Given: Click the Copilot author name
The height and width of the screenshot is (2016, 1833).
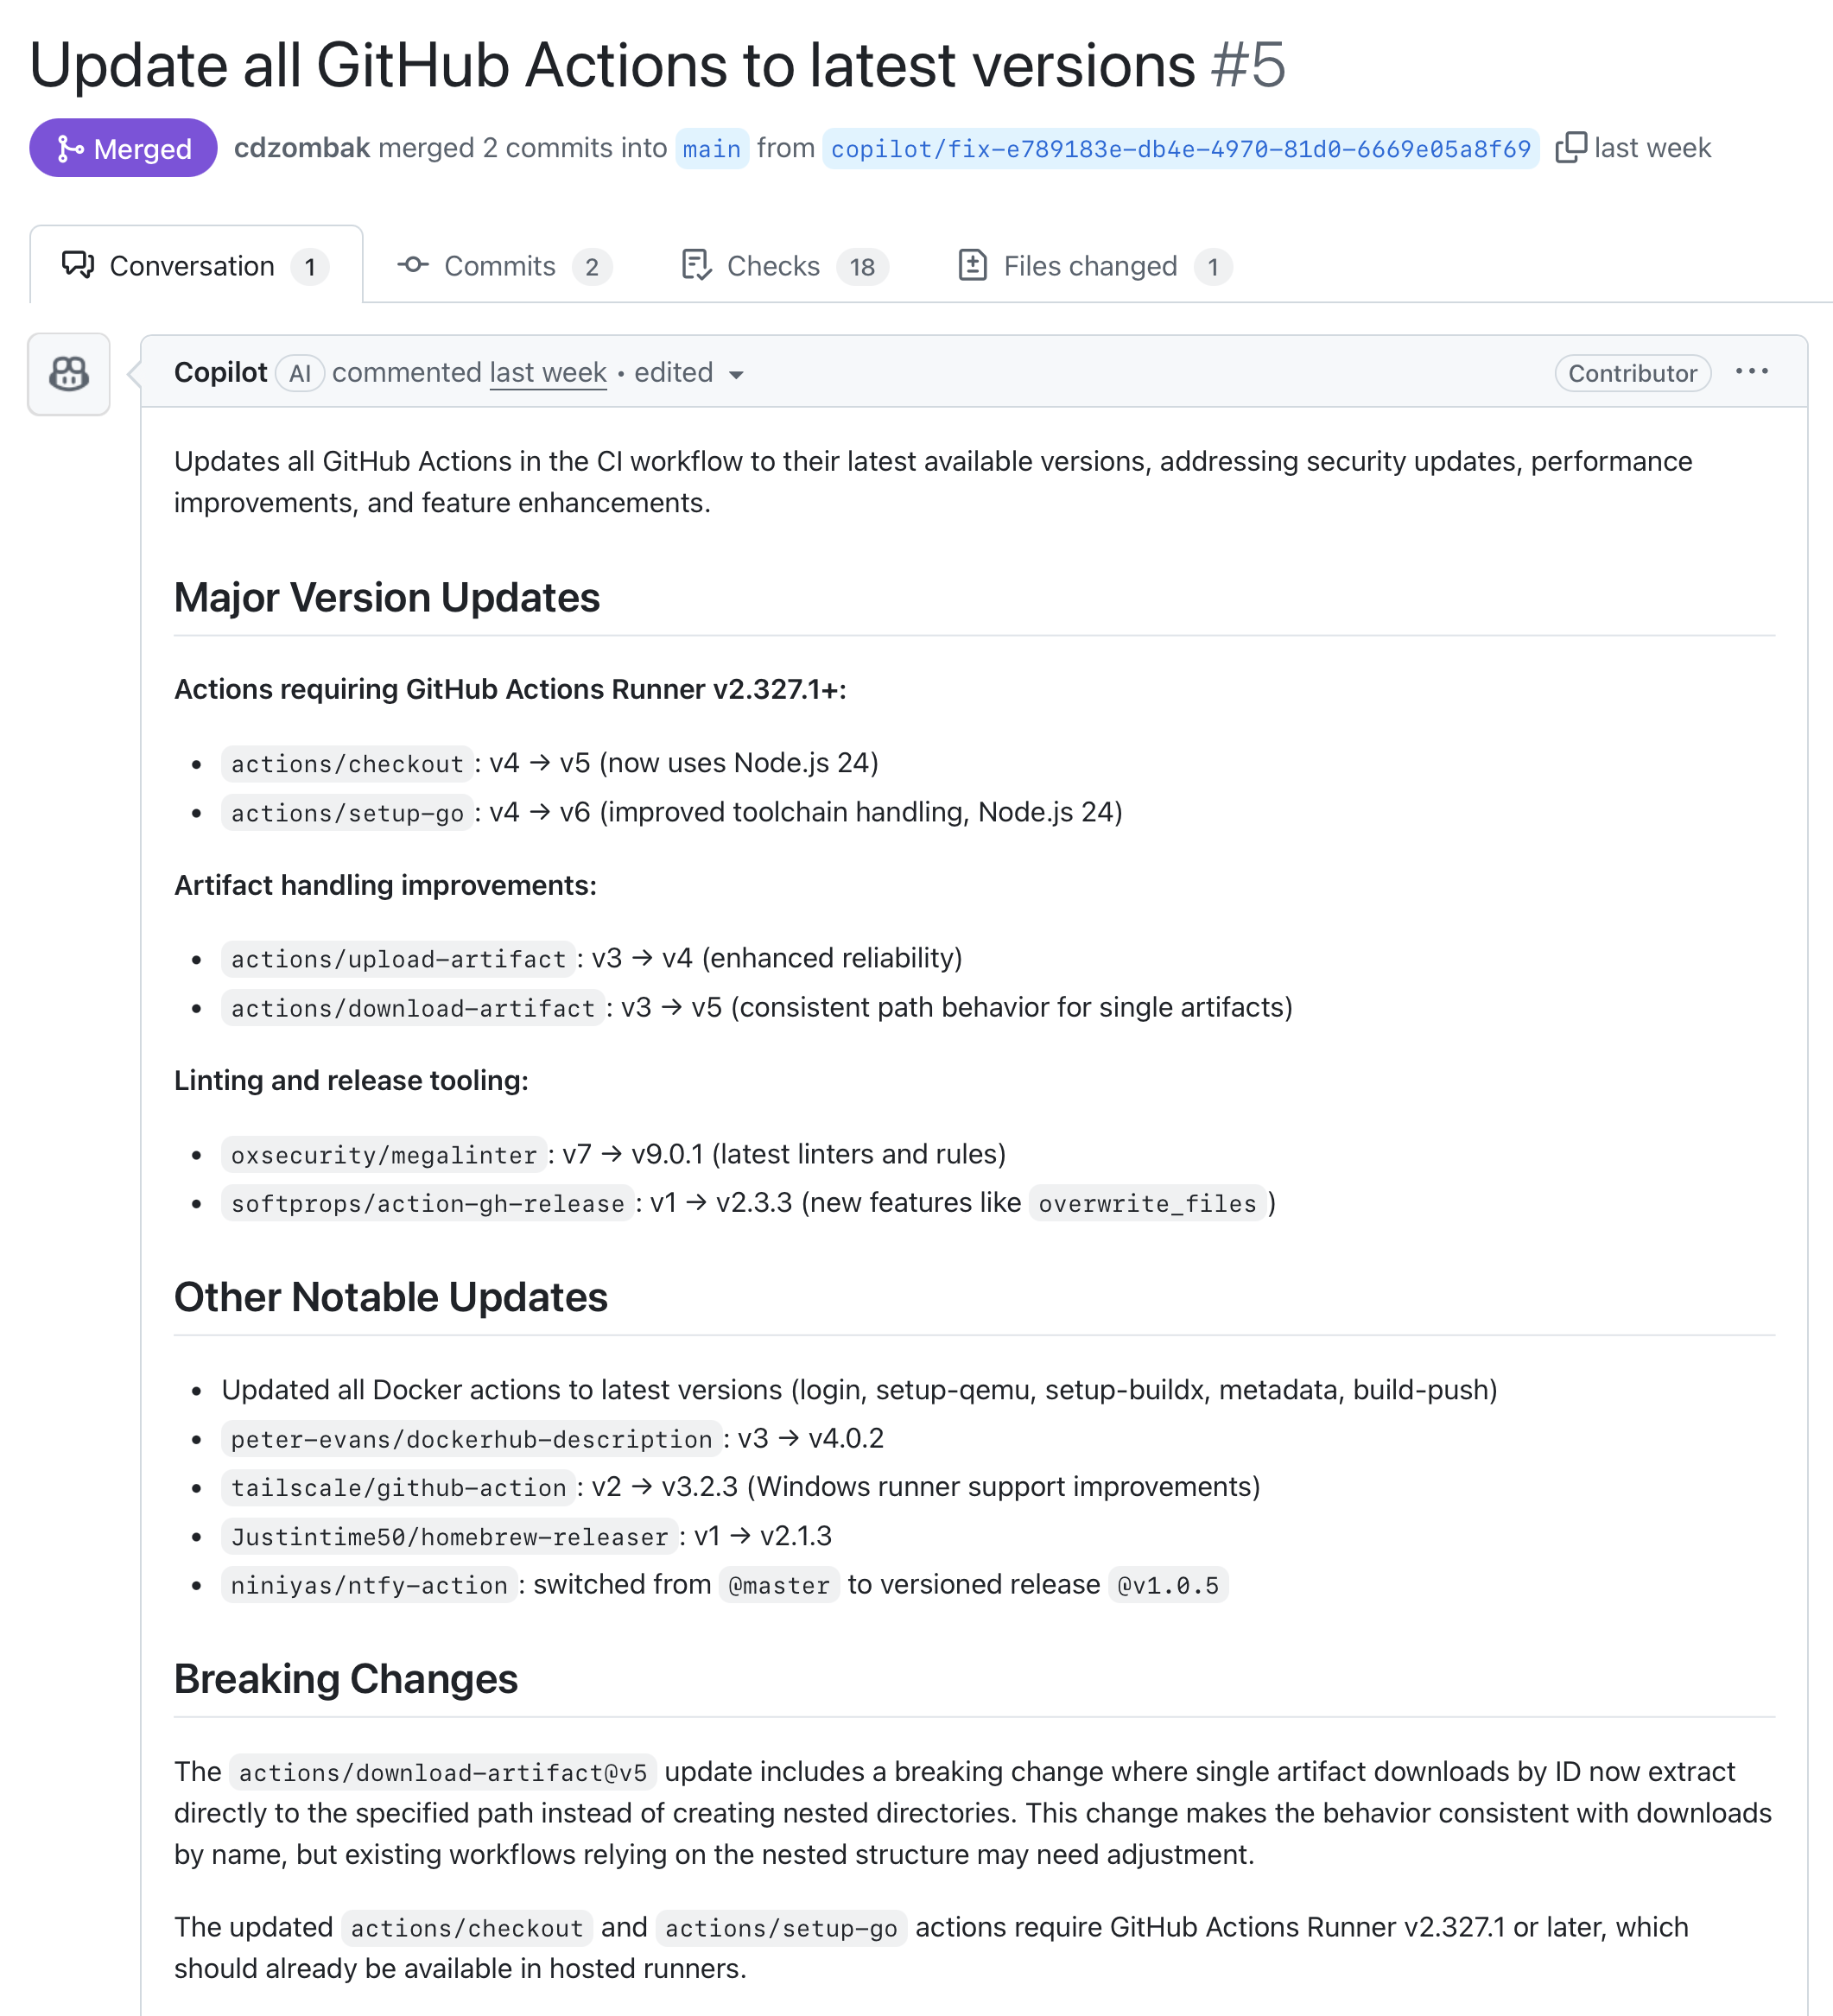Looking at the screenshot, I should click(x=220, y=373).
